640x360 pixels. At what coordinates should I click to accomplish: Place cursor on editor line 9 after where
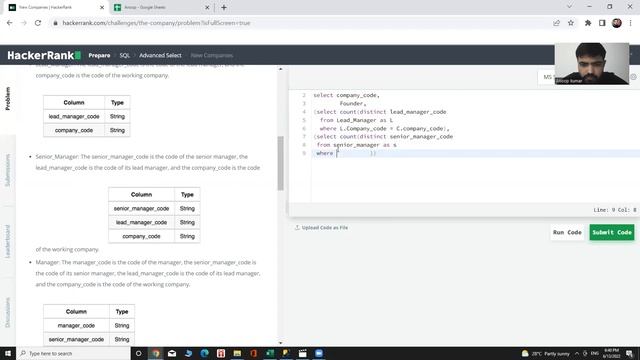[x=338, y=153]
